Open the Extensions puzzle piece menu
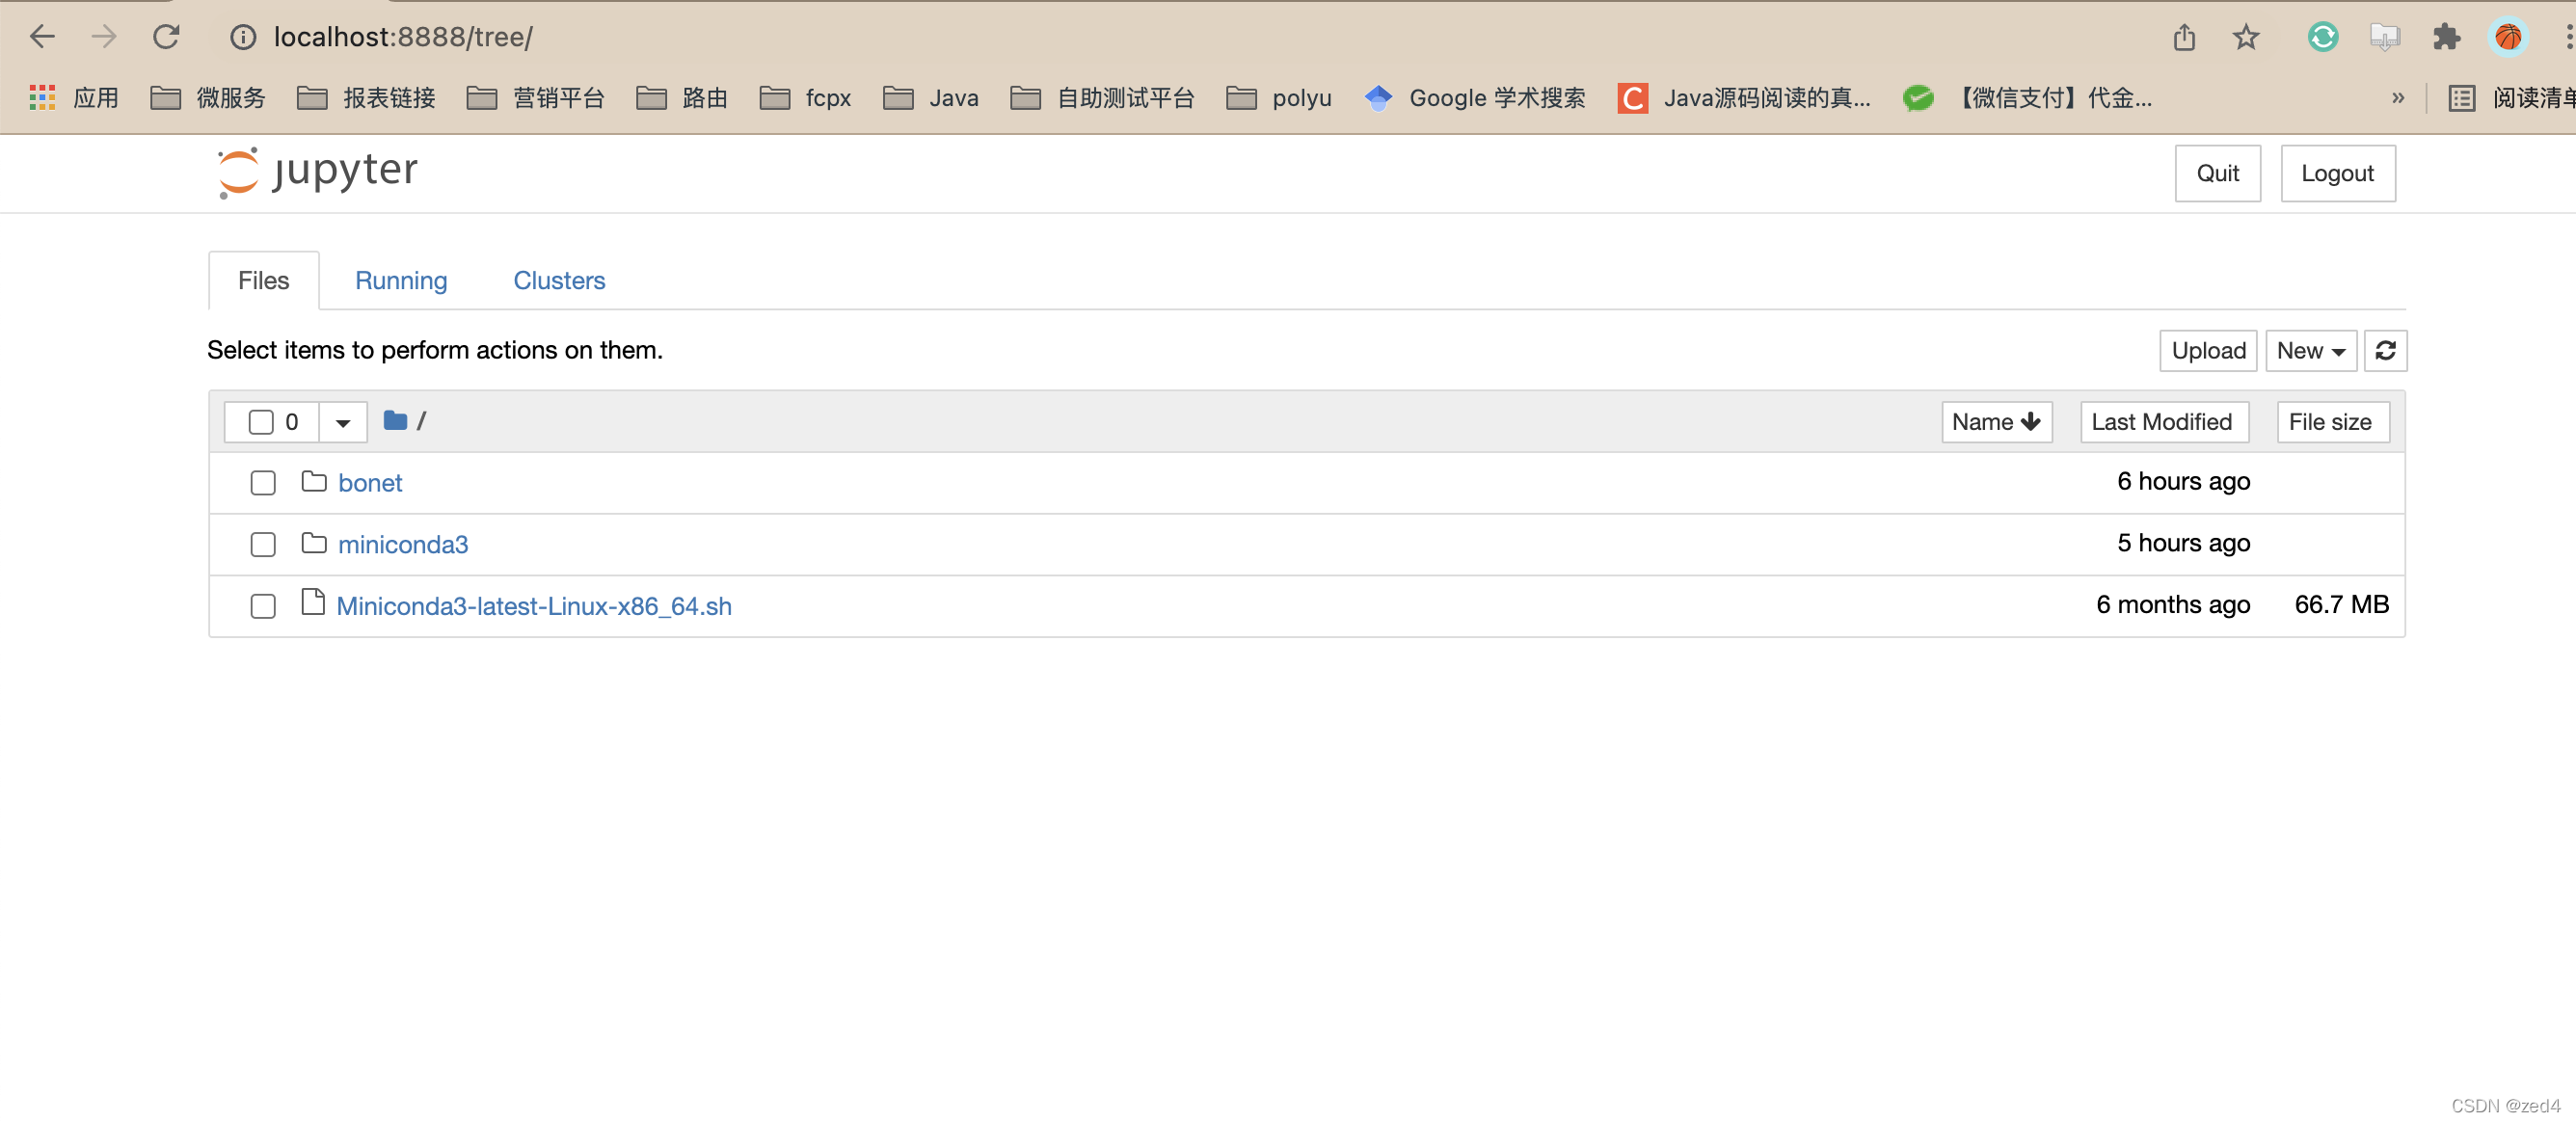2576x1122 pixels. tap(2446, 37)
